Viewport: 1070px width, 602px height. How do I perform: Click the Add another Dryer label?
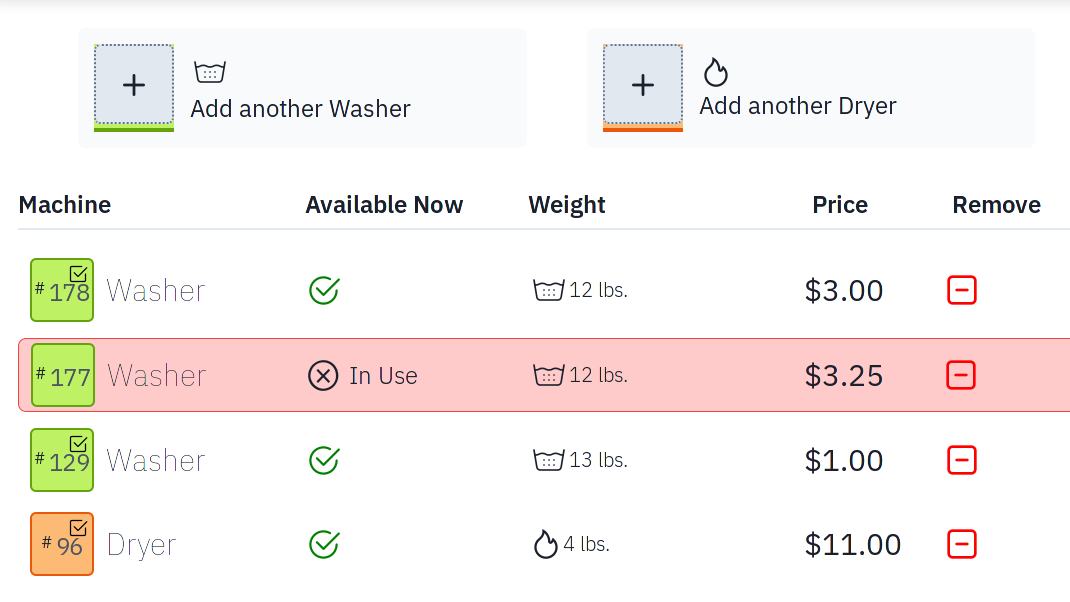tap(797, 106)
